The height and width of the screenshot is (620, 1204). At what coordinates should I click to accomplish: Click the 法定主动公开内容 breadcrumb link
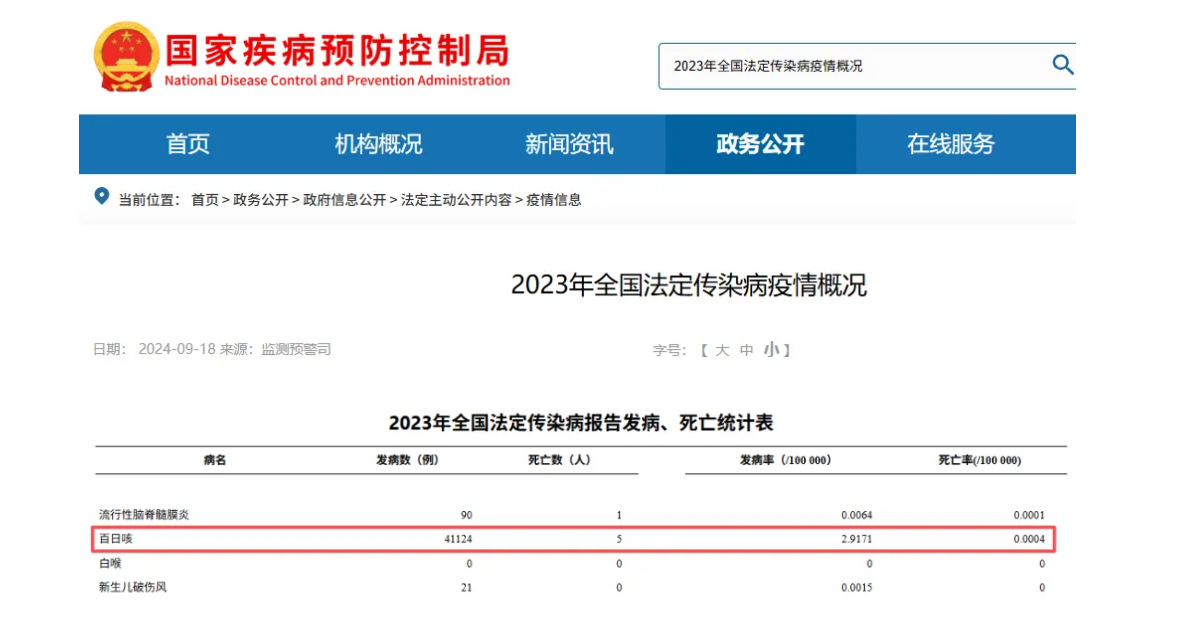pos(456,200)
